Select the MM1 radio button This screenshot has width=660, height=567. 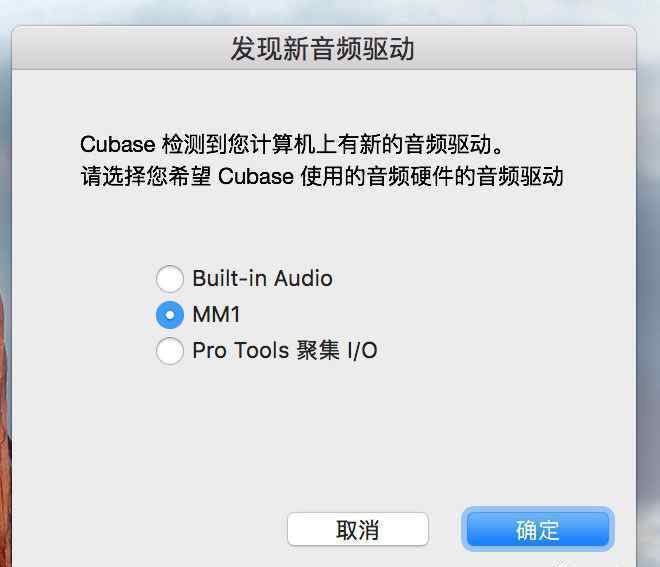[x=170, y=315]
